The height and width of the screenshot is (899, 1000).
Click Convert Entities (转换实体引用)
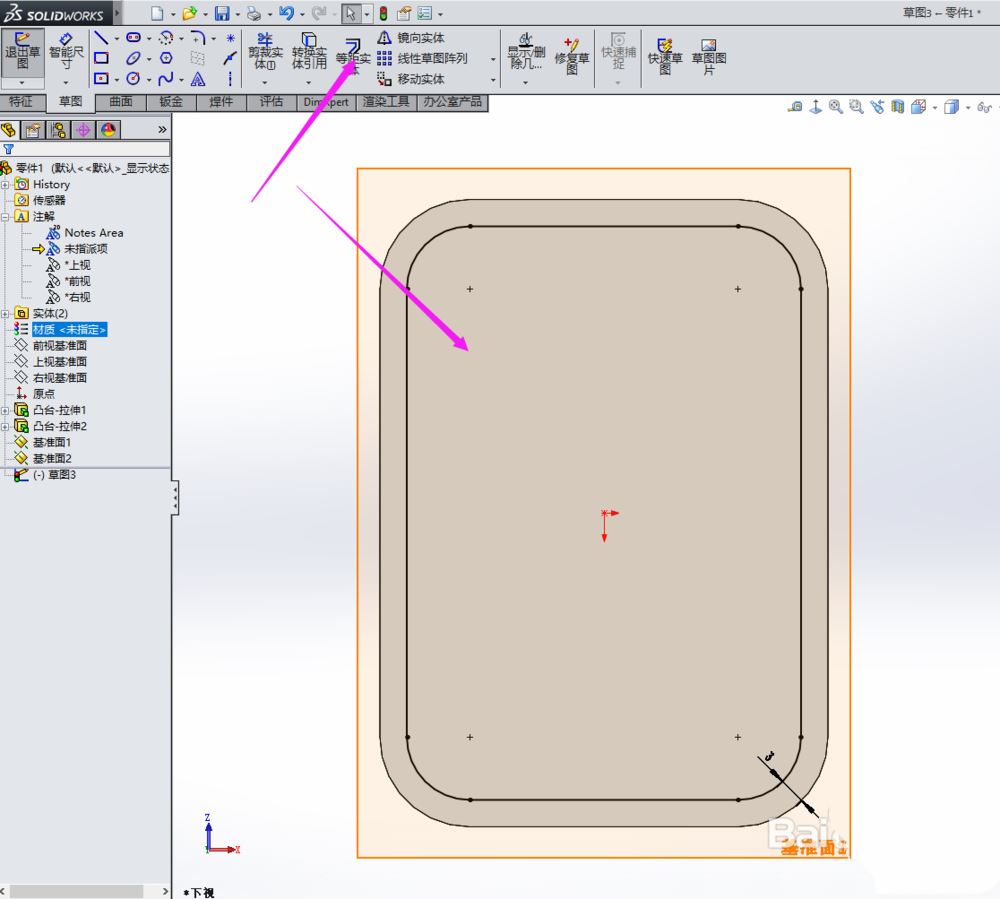click(x=309, y=51)
